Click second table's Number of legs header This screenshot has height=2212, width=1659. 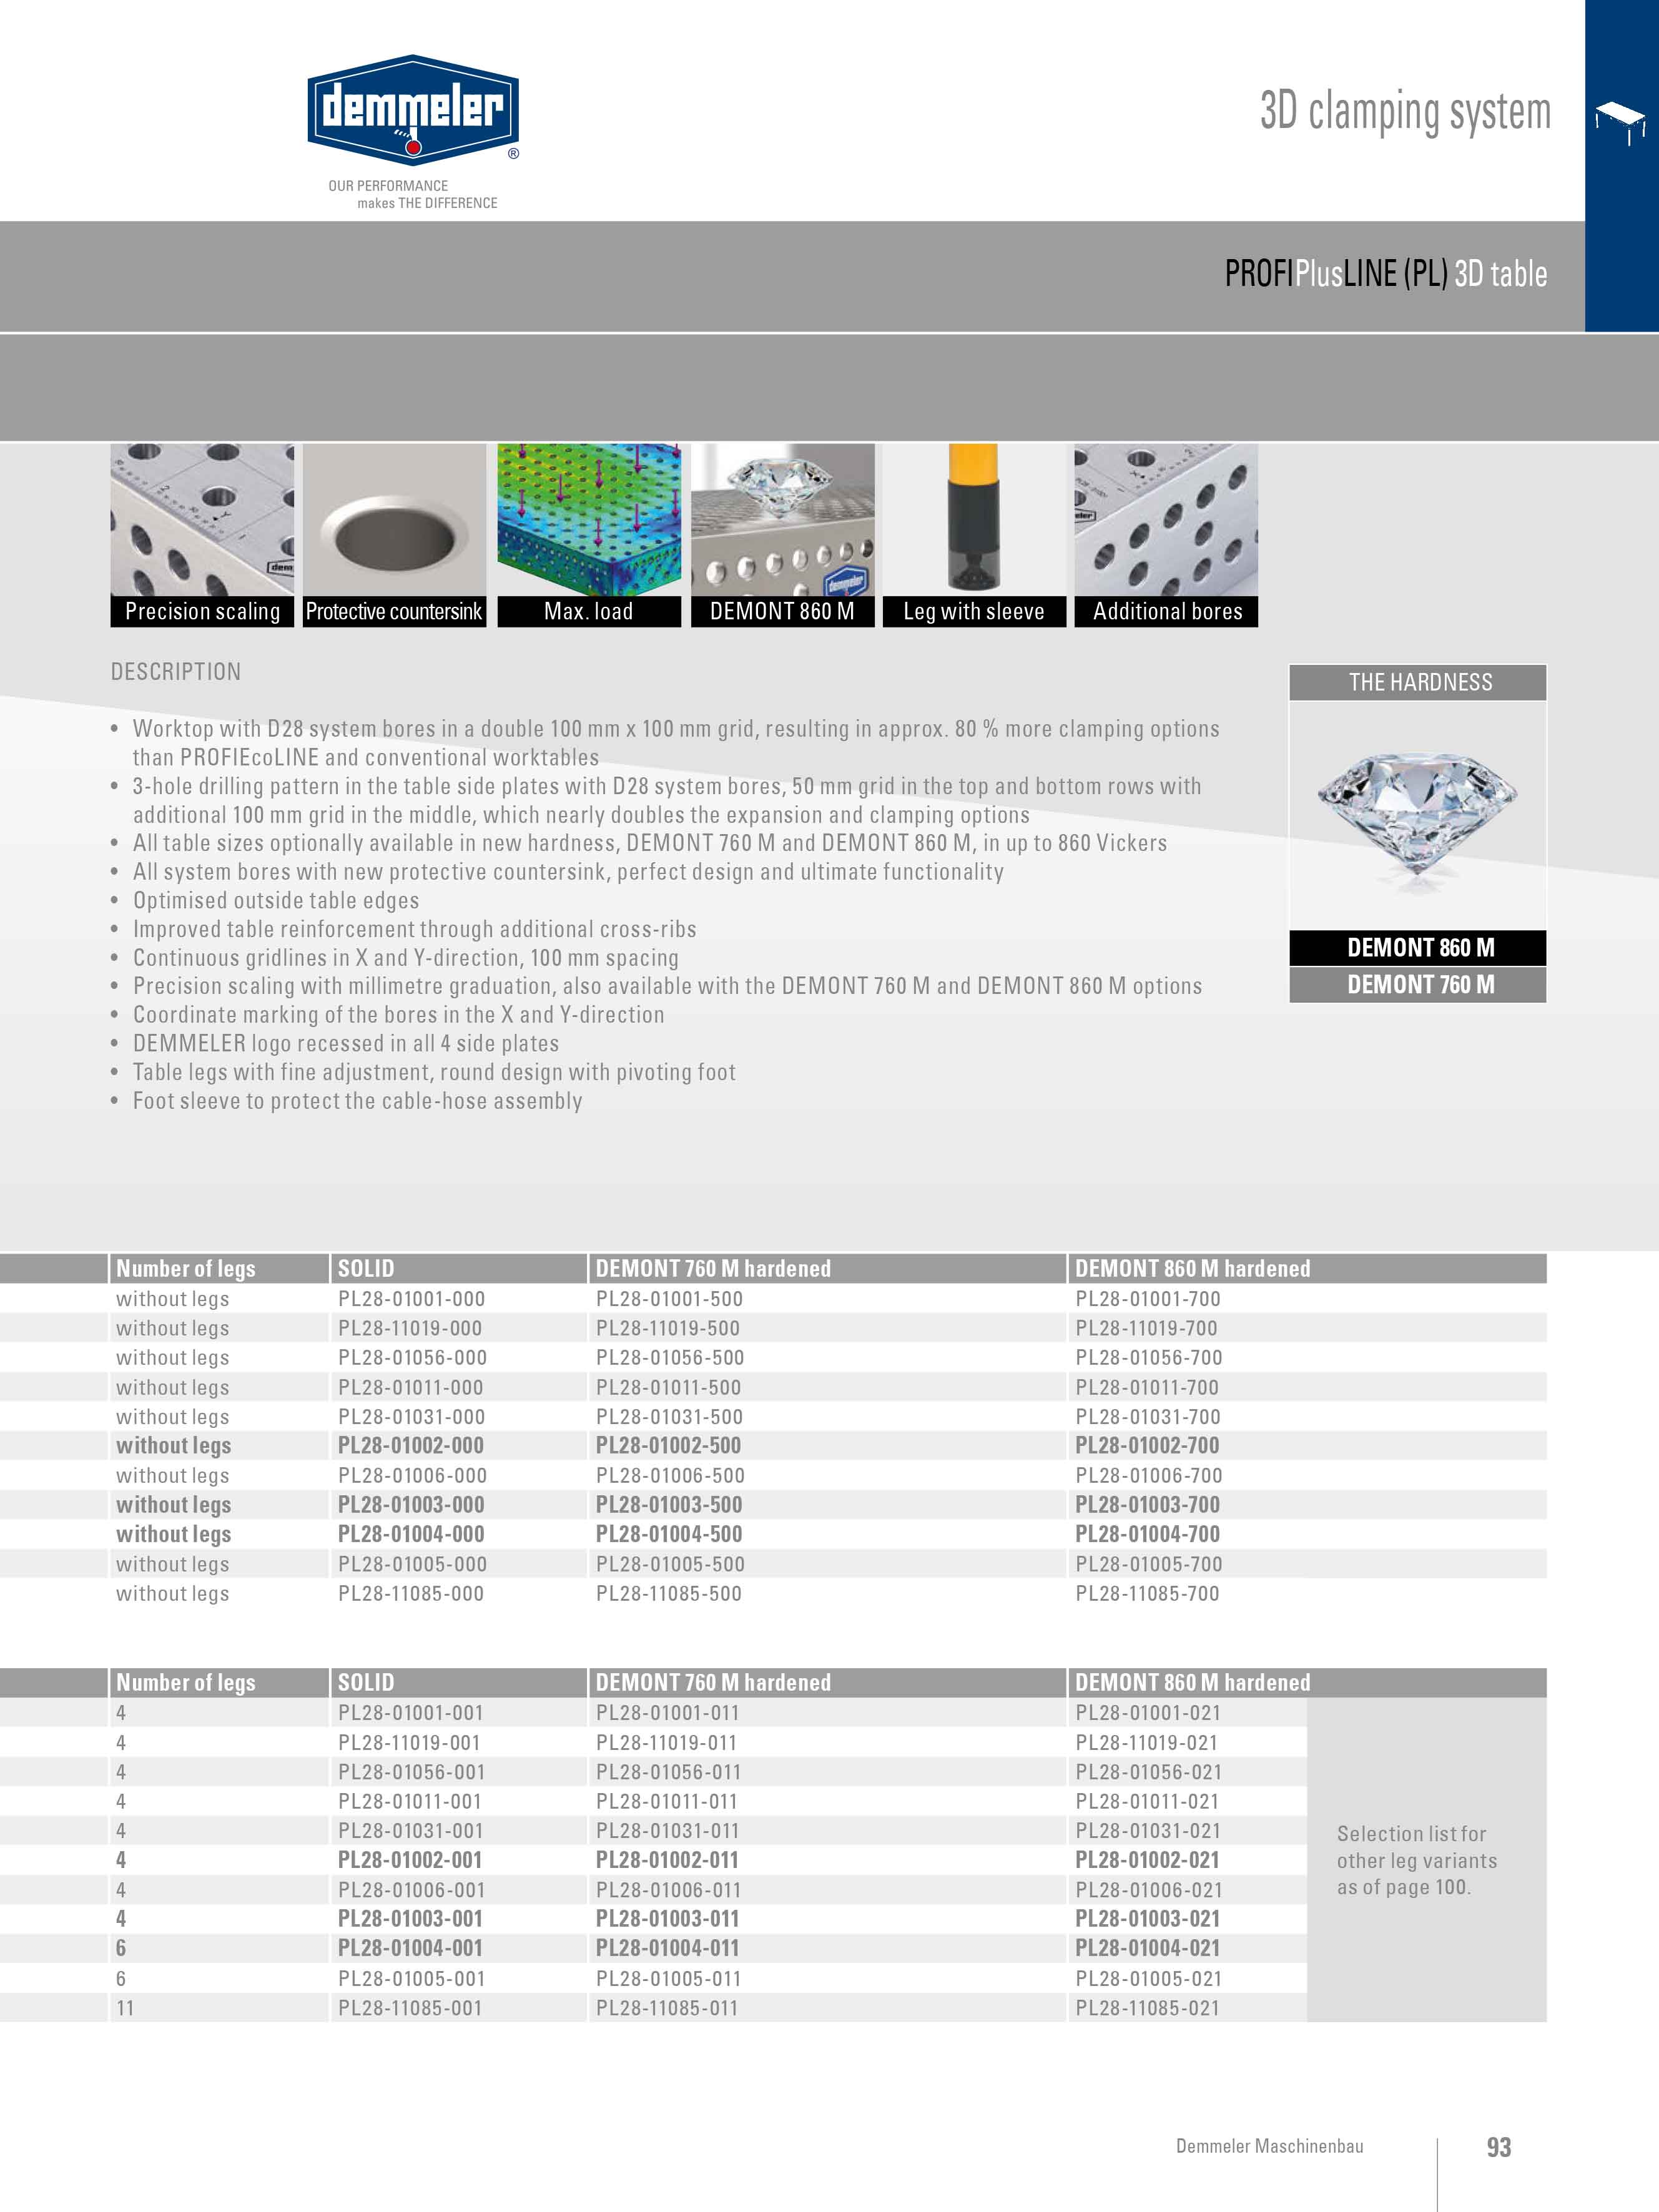click(x=218, y=1682)
